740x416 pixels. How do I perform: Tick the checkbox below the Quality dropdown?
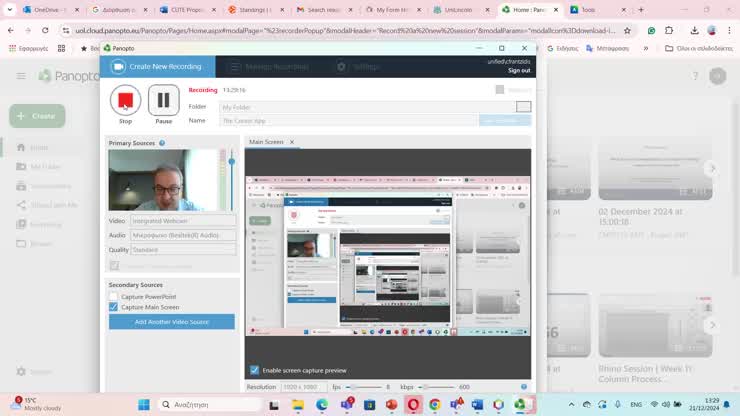pyautogui.click(x=114, y=265)
